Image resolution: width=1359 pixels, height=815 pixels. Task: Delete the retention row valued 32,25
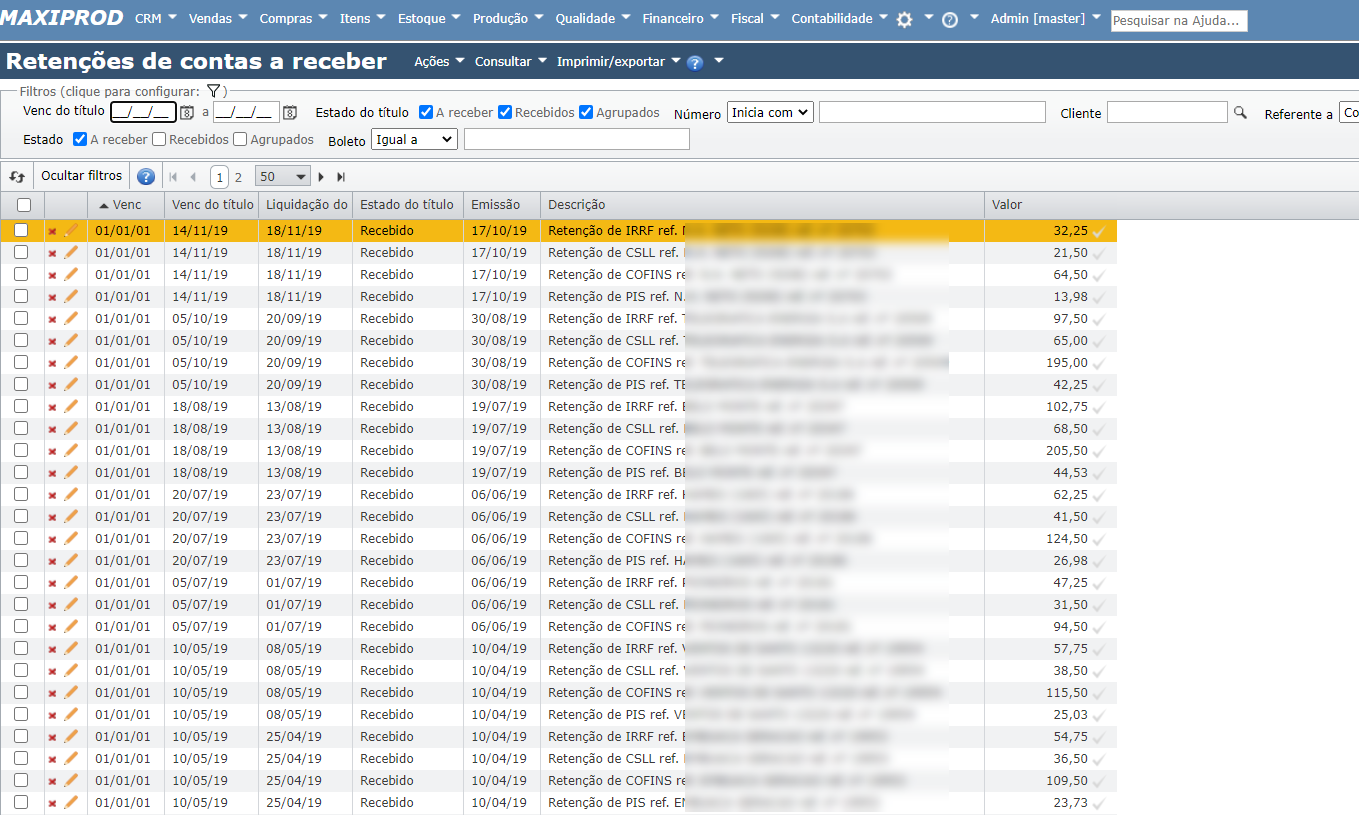tap(52, 231)
